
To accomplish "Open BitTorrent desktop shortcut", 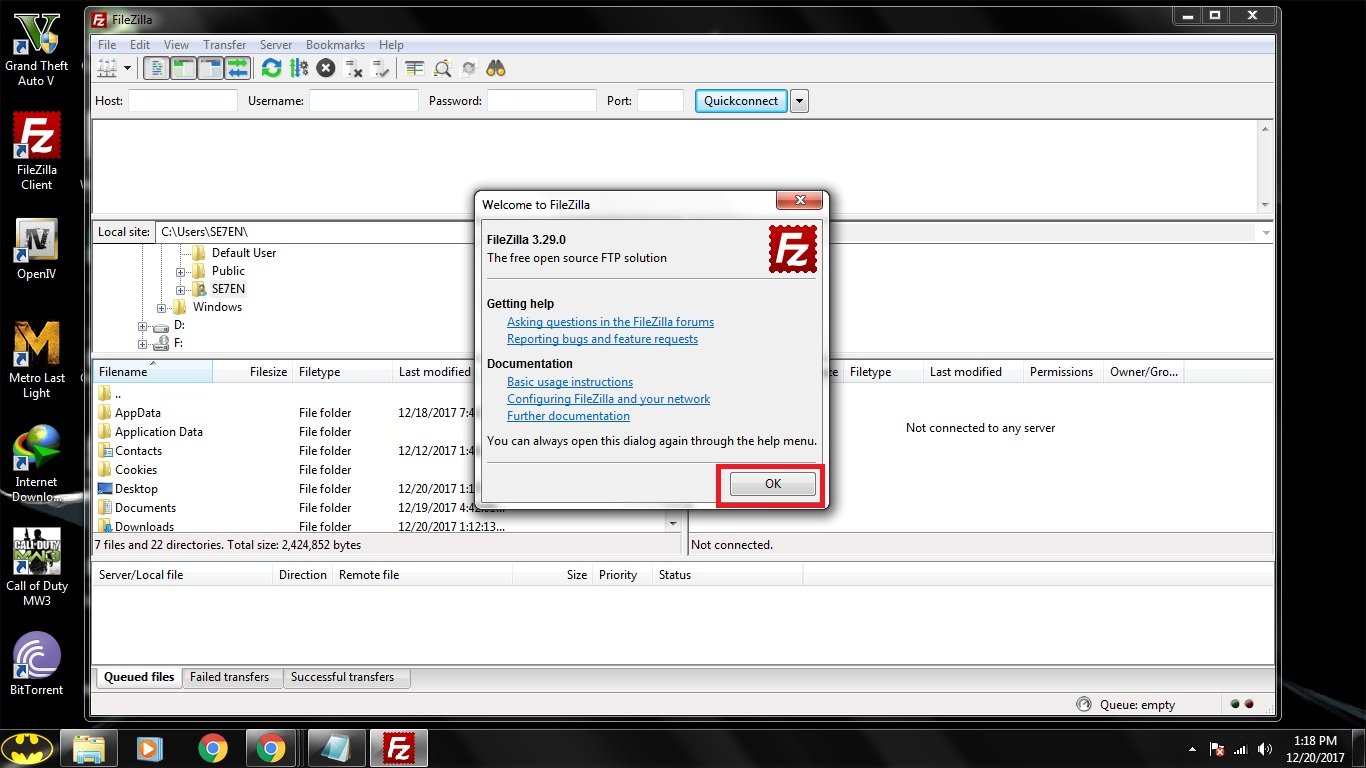I will tap(37, 665).
